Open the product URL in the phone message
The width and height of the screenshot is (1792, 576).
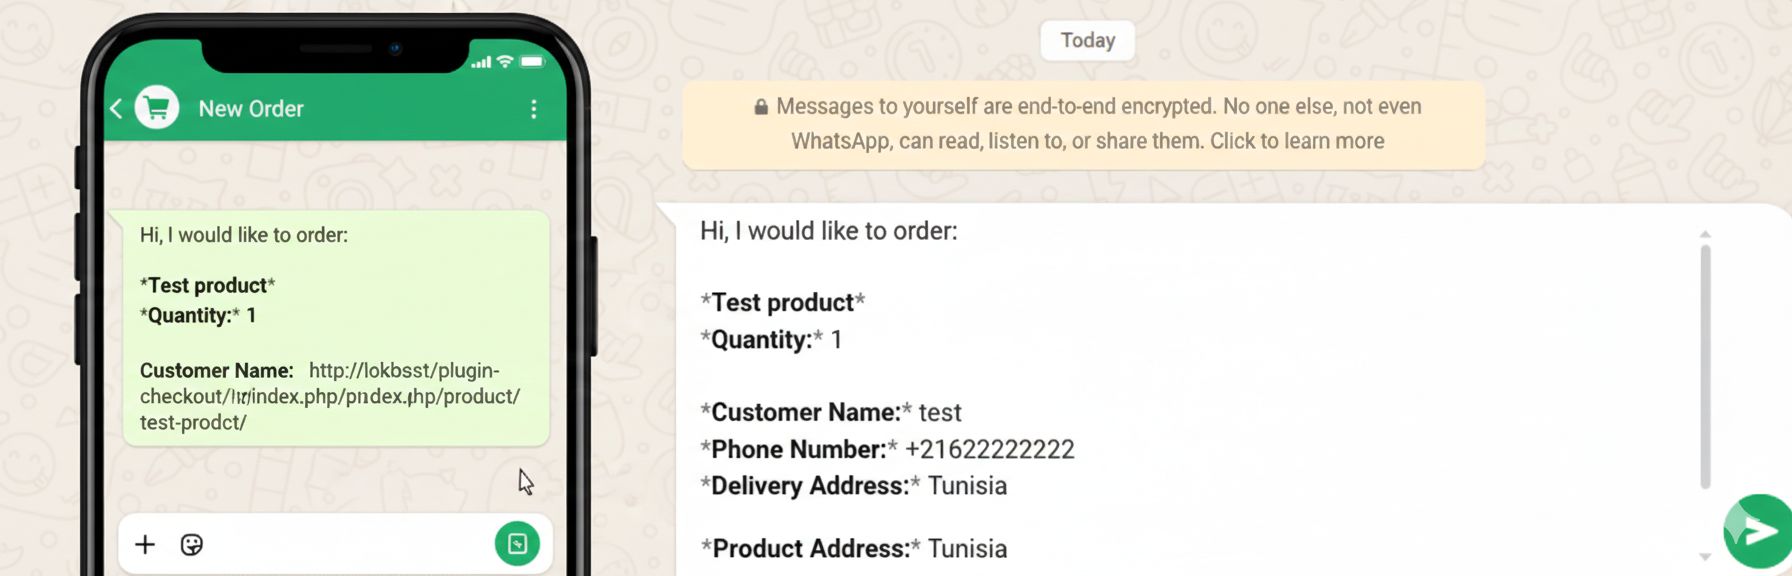click(x=330, y=397)
